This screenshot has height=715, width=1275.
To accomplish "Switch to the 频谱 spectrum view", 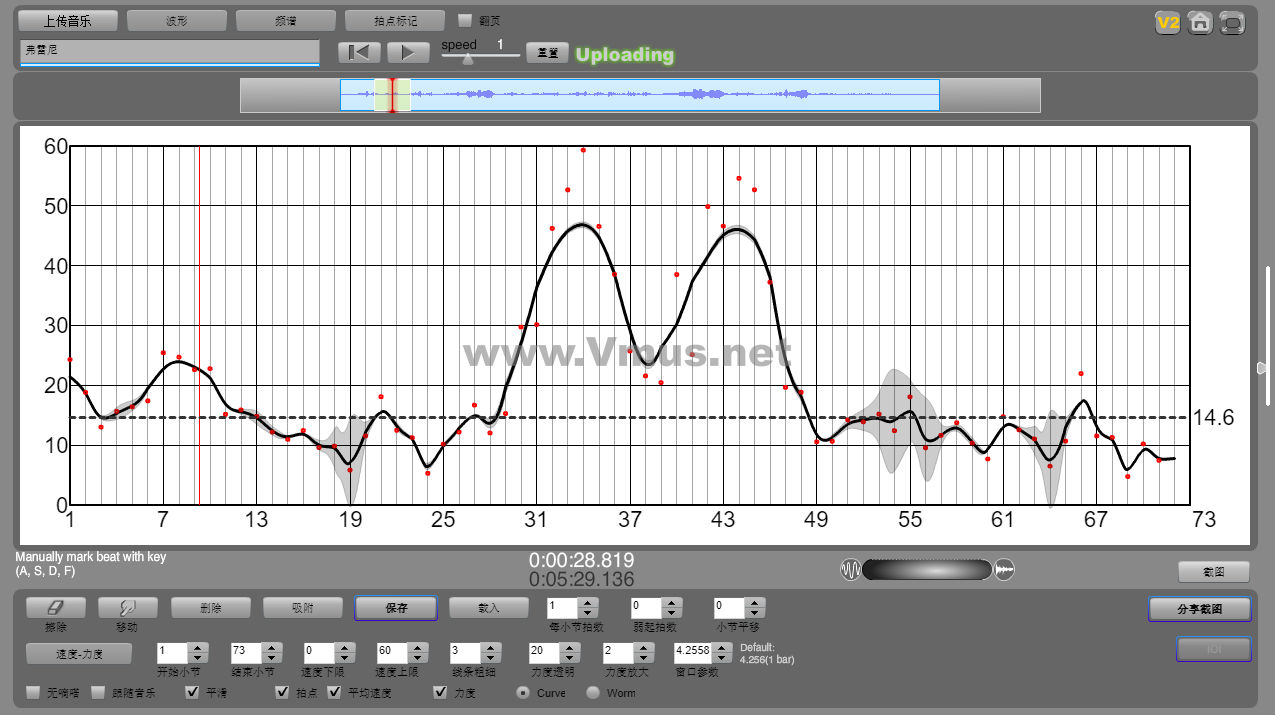I will (x=286, y=20).
